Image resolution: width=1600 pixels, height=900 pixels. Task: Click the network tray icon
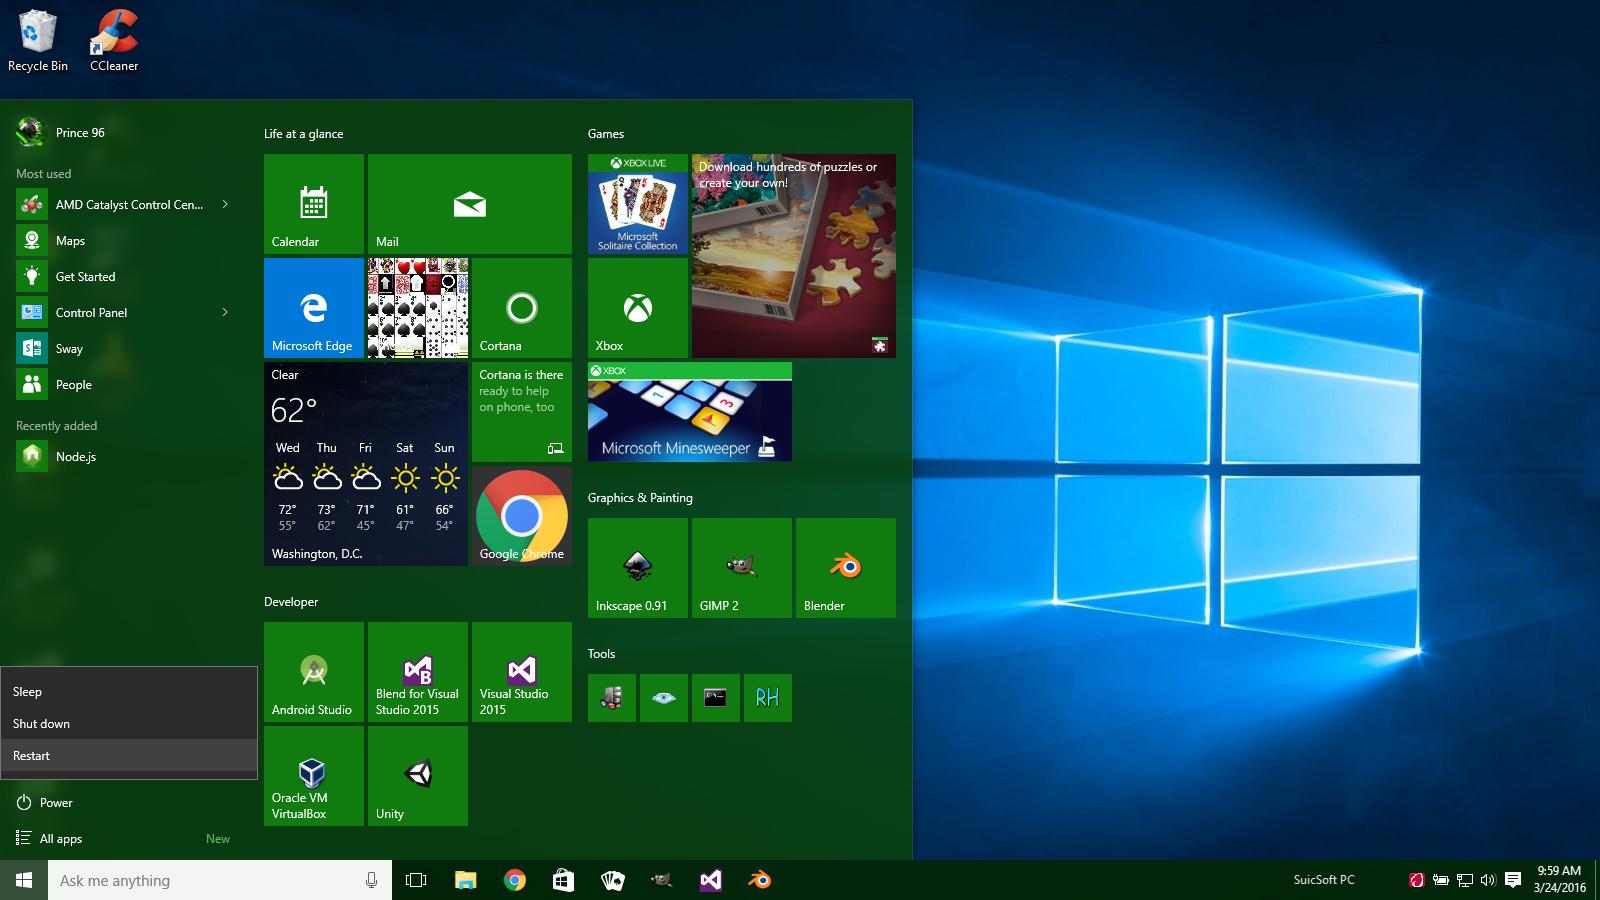[1465, 880]
